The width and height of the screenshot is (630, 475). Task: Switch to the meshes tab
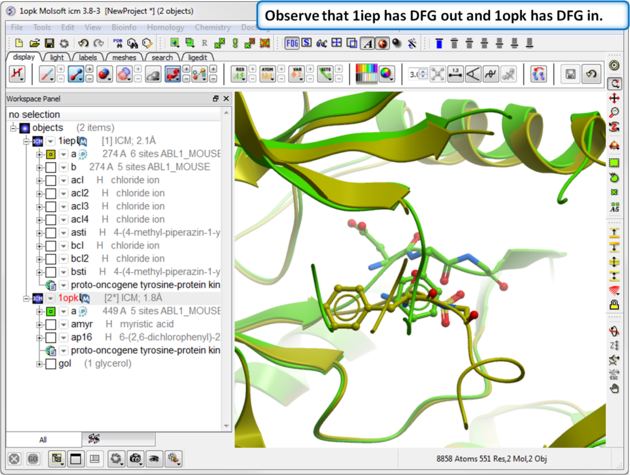click(123, 58)
